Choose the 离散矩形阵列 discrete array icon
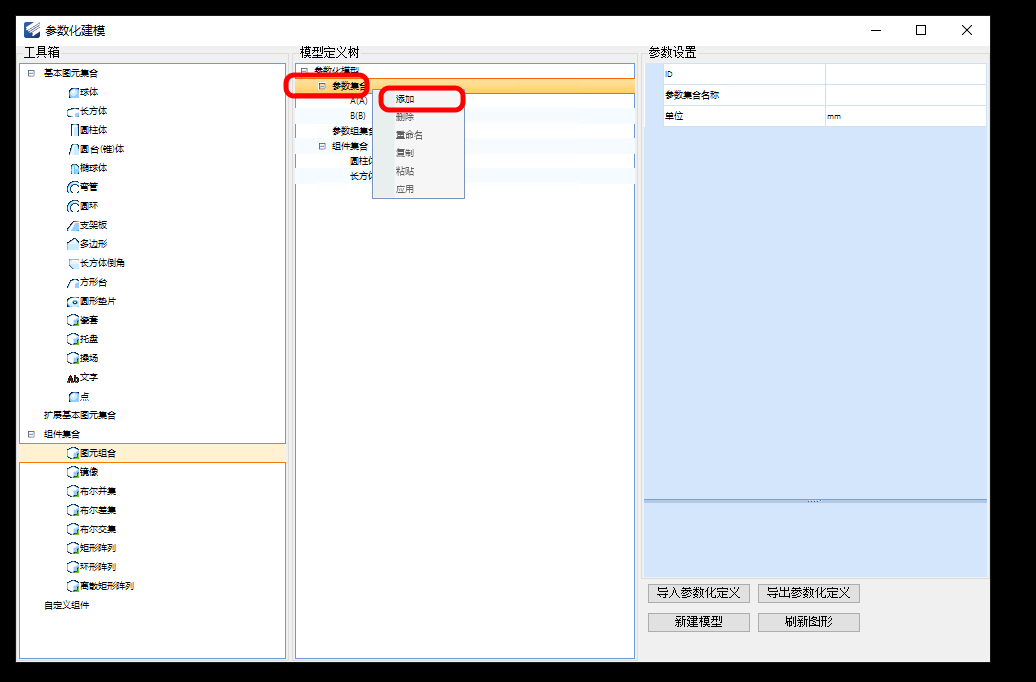 [x=73, y=586]
